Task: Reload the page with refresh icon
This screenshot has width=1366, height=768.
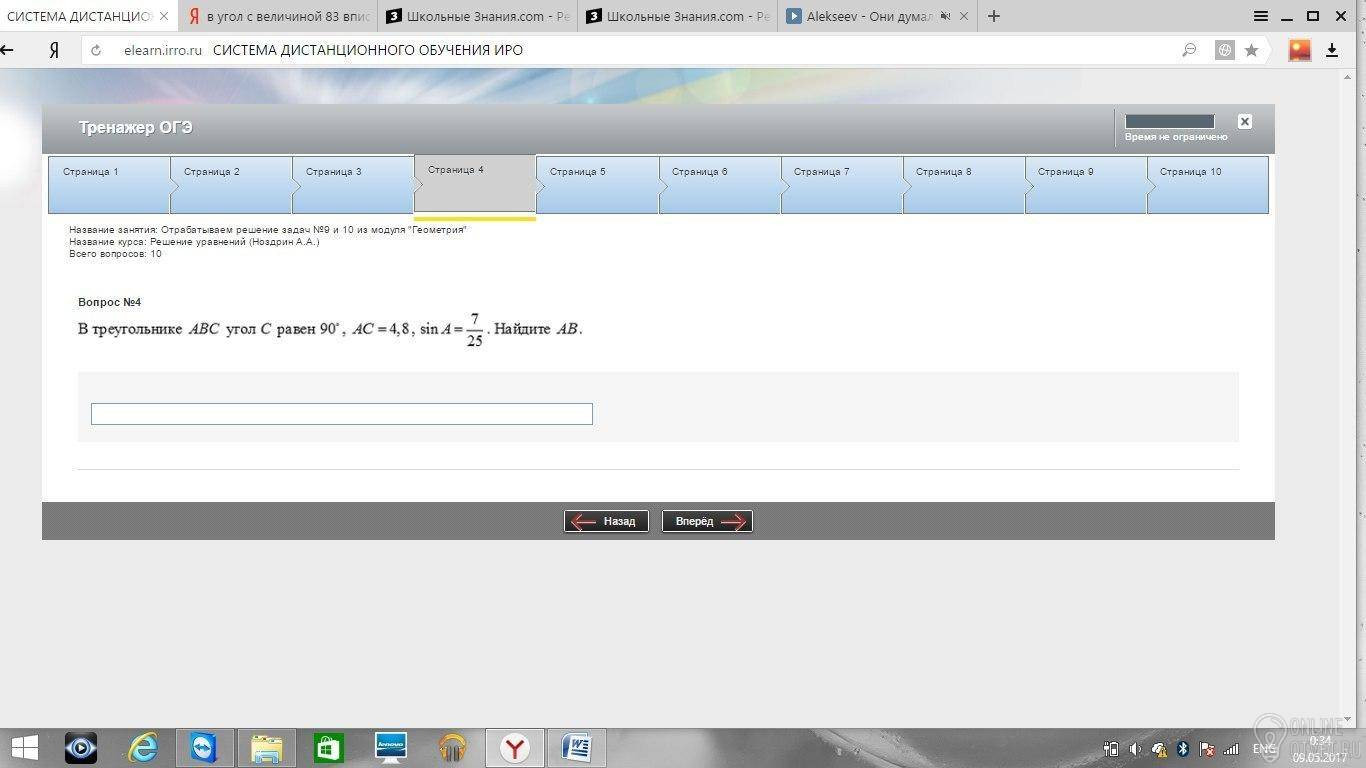Action: (x=96, y=50)
